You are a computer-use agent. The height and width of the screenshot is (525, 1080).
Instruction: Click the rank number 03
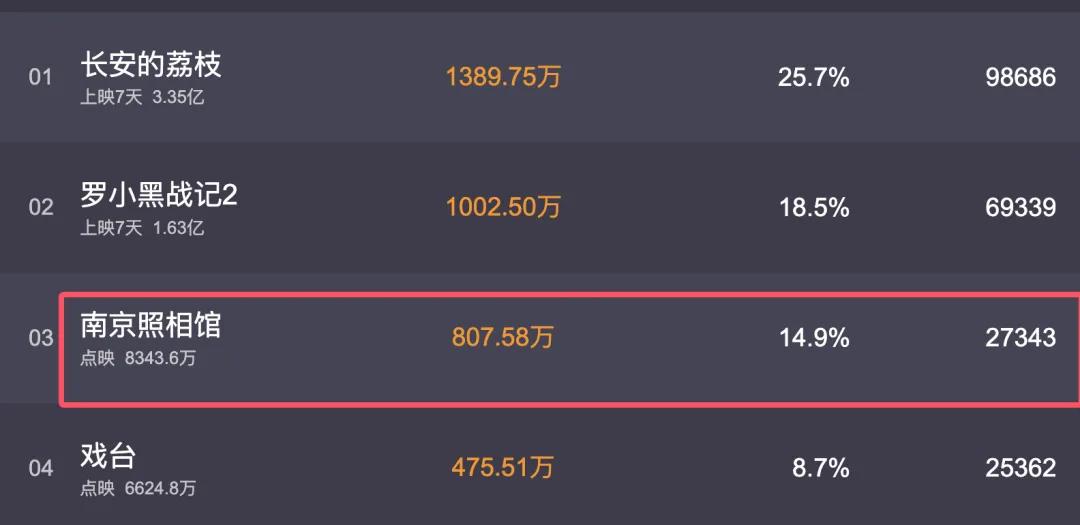tap(40, 337)
